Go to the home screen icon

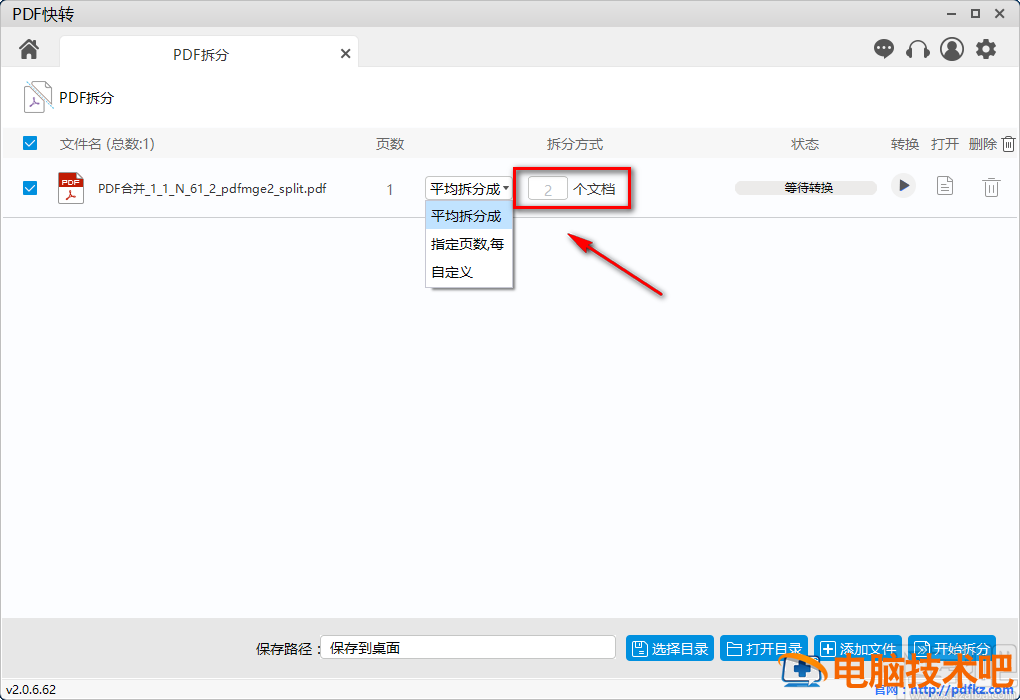pyautogui.click(x=29, y=49)
